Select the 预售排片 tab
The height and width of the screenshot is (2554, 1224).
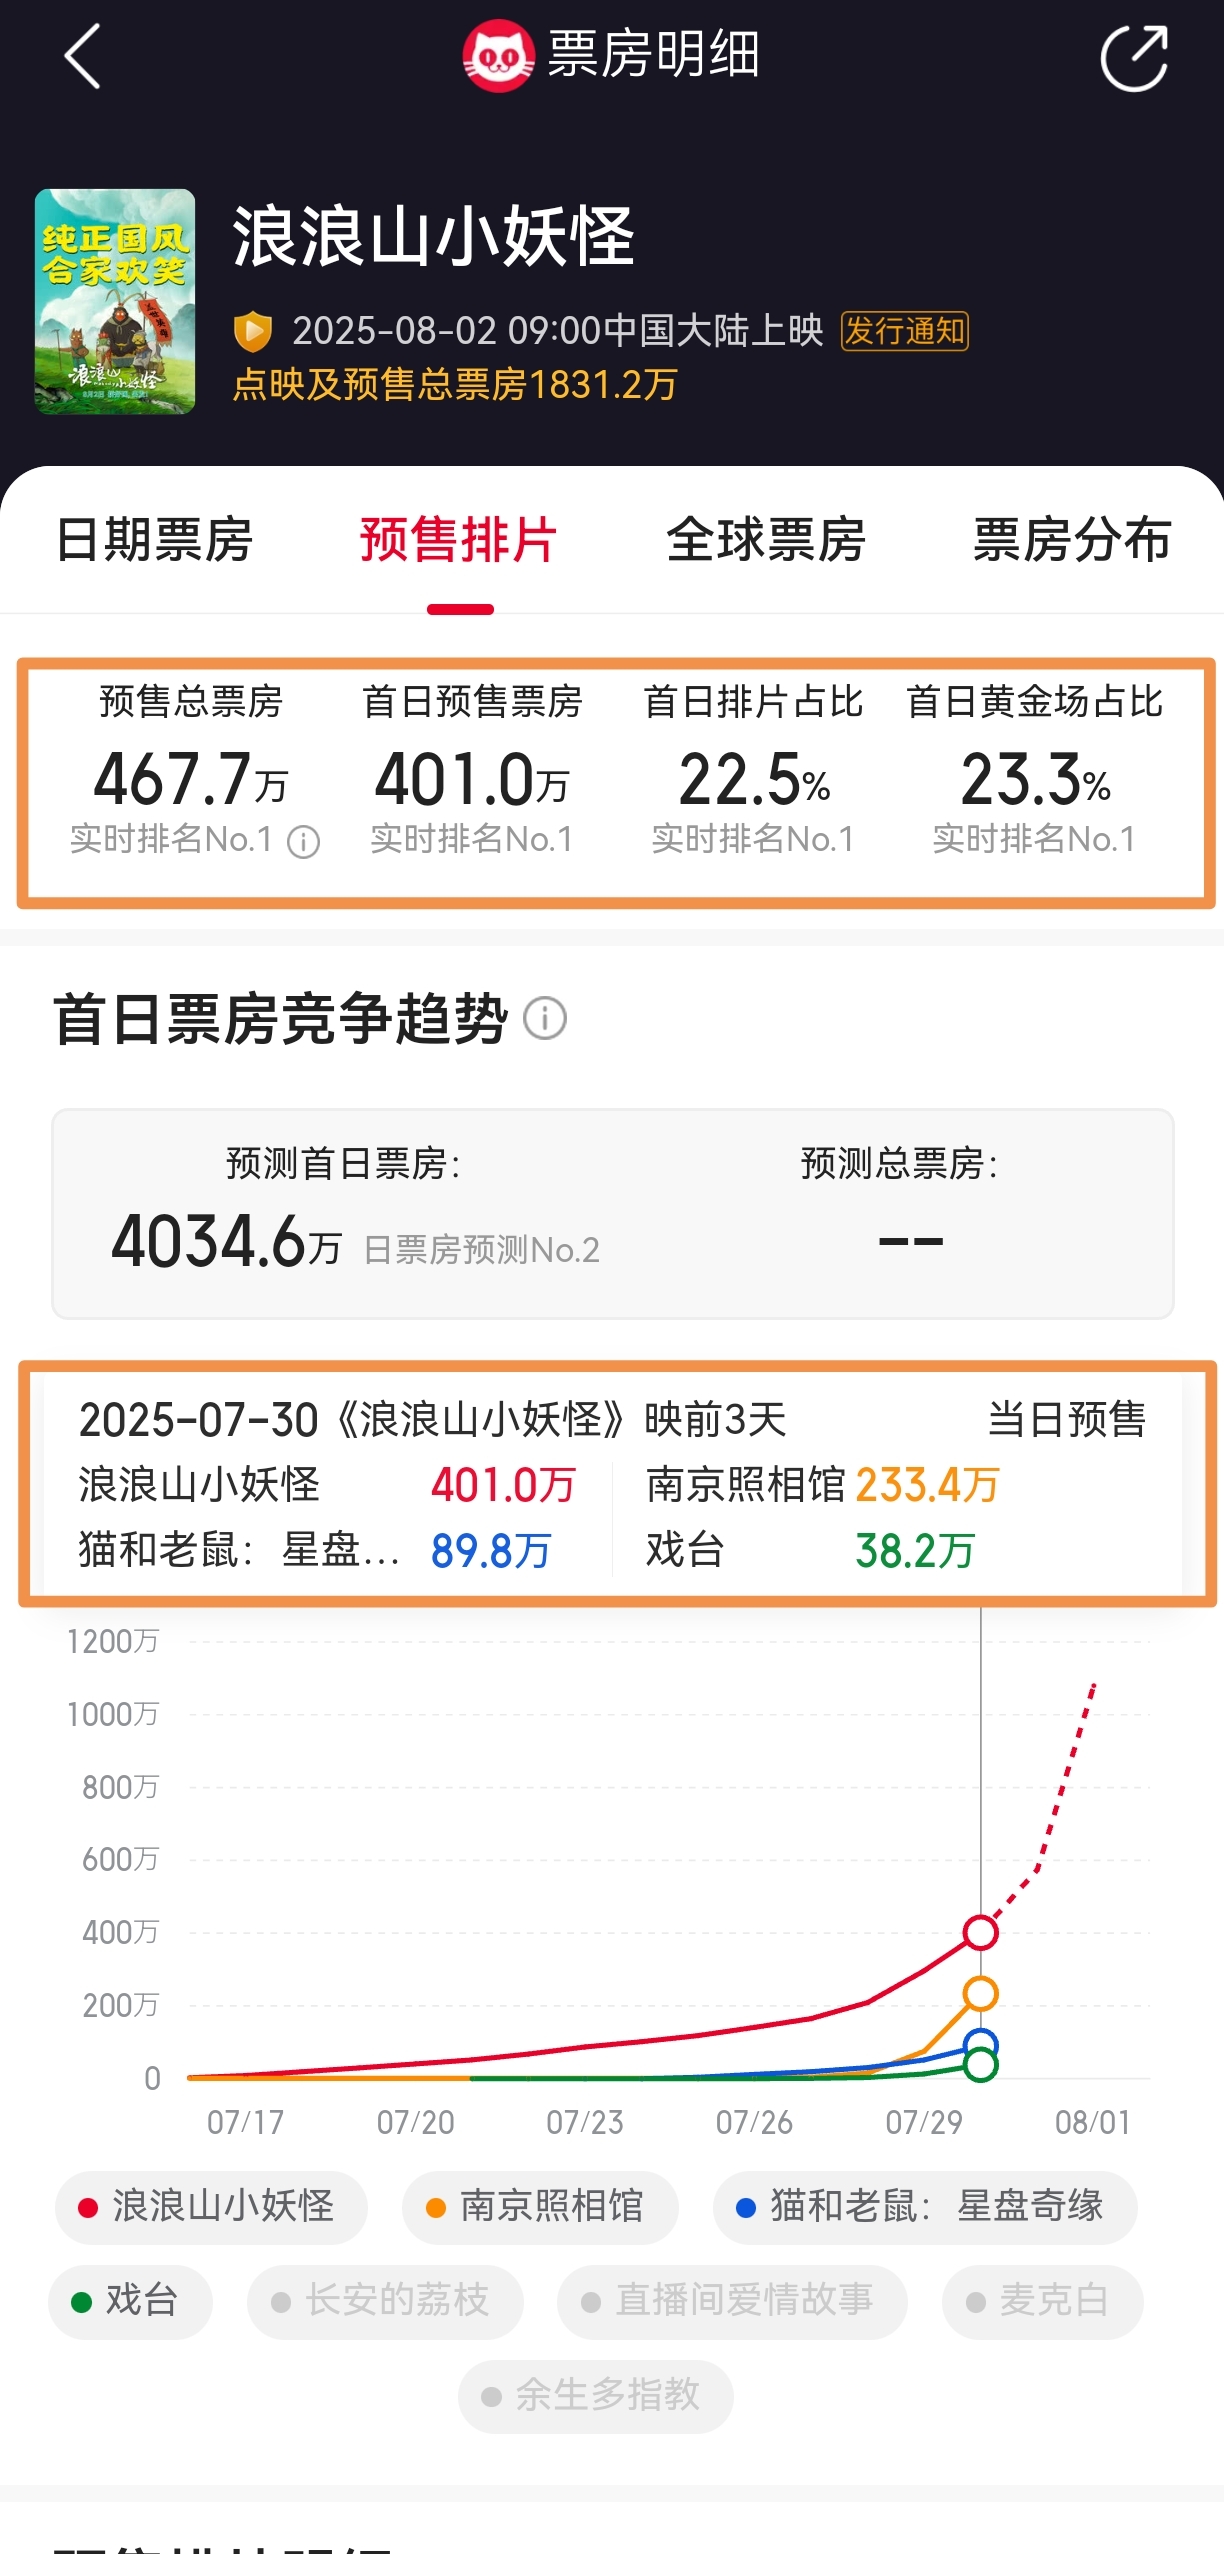tap(459, 540)
